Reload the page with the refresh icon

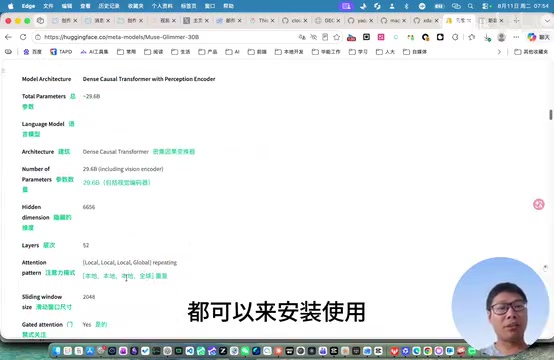pos(23,37)
